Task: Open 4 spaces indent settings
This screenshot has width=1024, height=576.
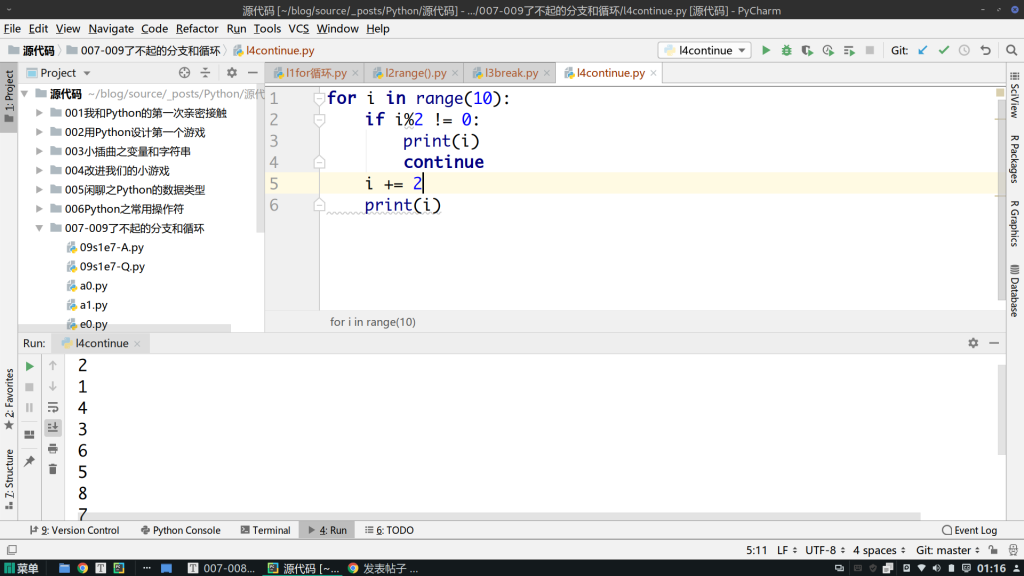Action: click(x=879, y=550)
